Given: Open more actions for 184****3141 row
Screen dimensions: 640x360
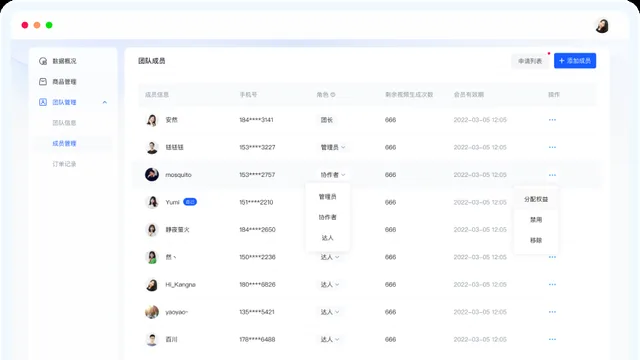Looking at the screenshot, I should click(x=552, y=120).
